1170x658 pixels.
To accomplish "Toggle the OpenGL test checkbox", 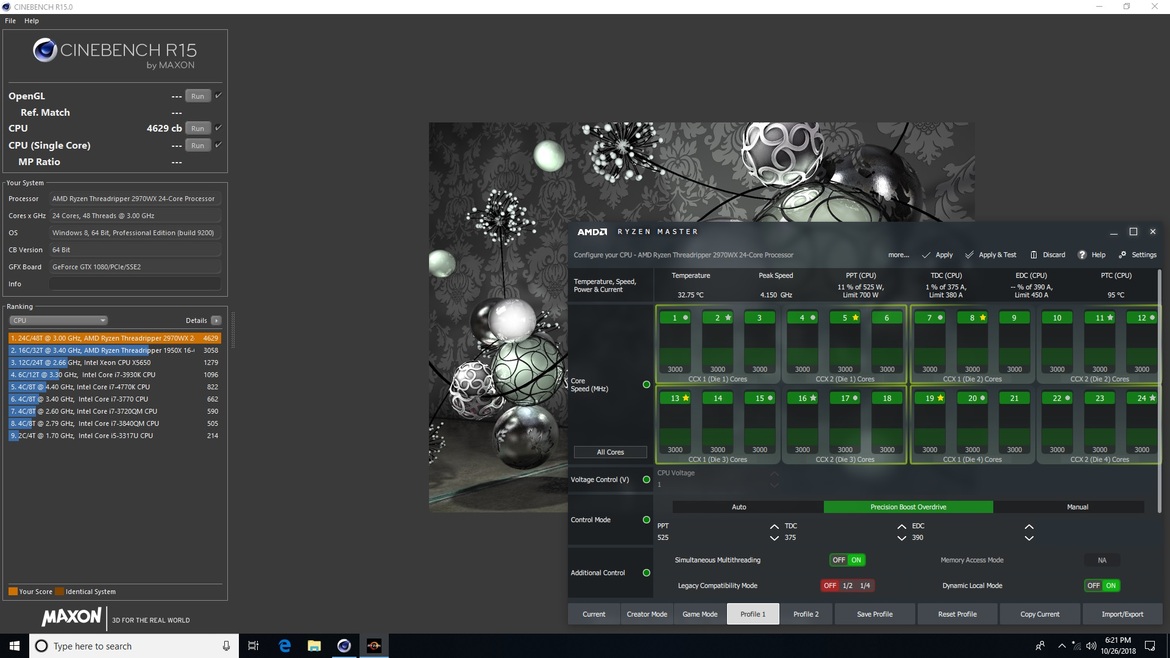I will (218, 95).
